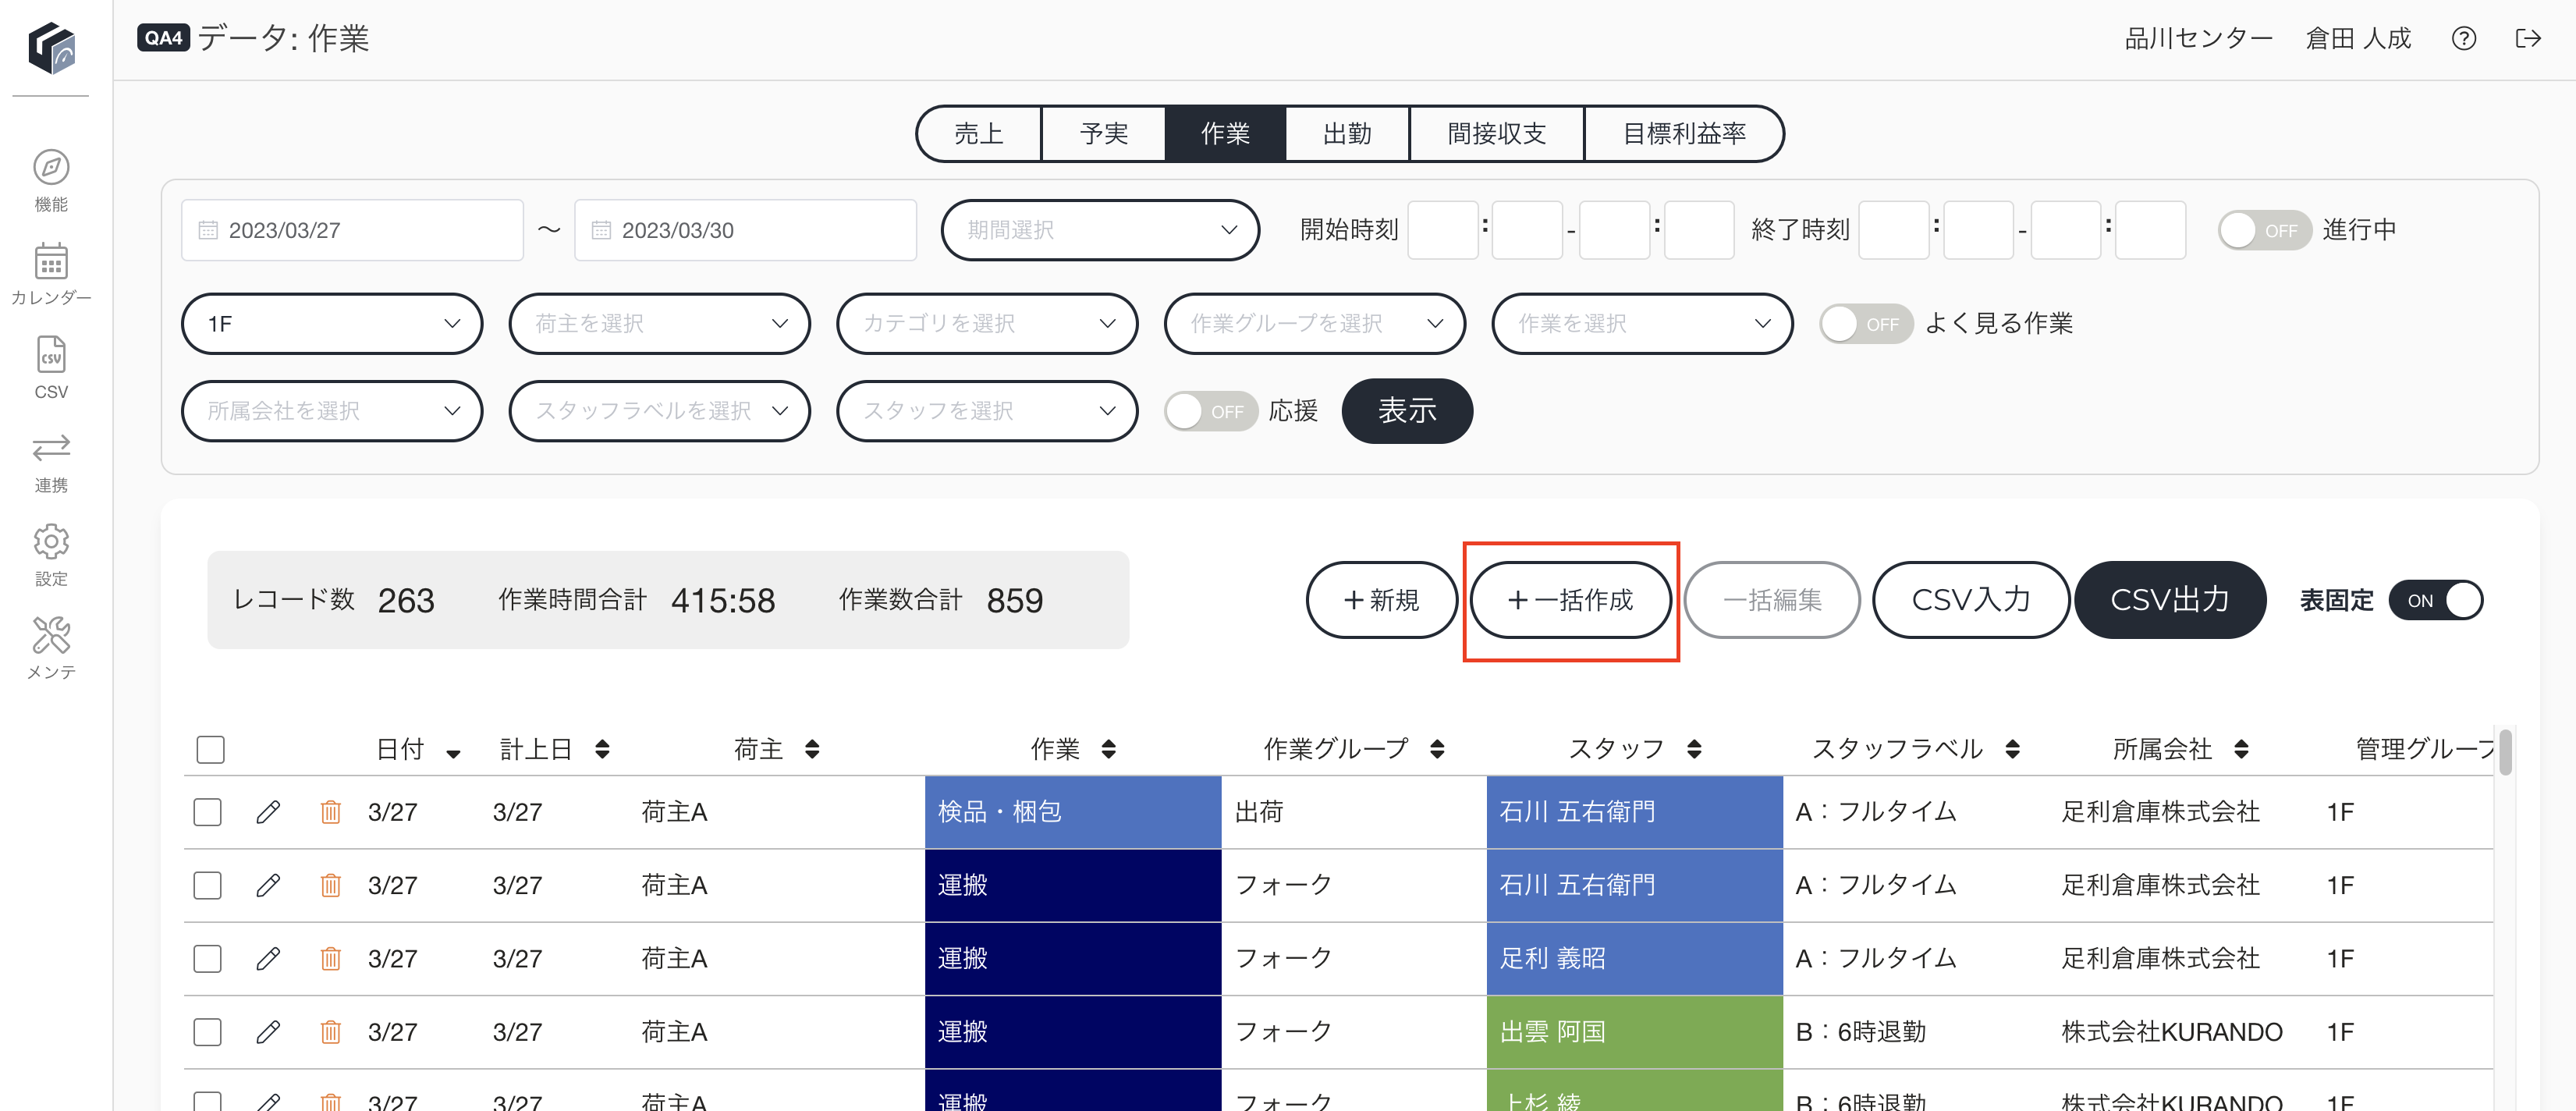Check the 検品・梱包 row checkbox

tap(207, 812)
